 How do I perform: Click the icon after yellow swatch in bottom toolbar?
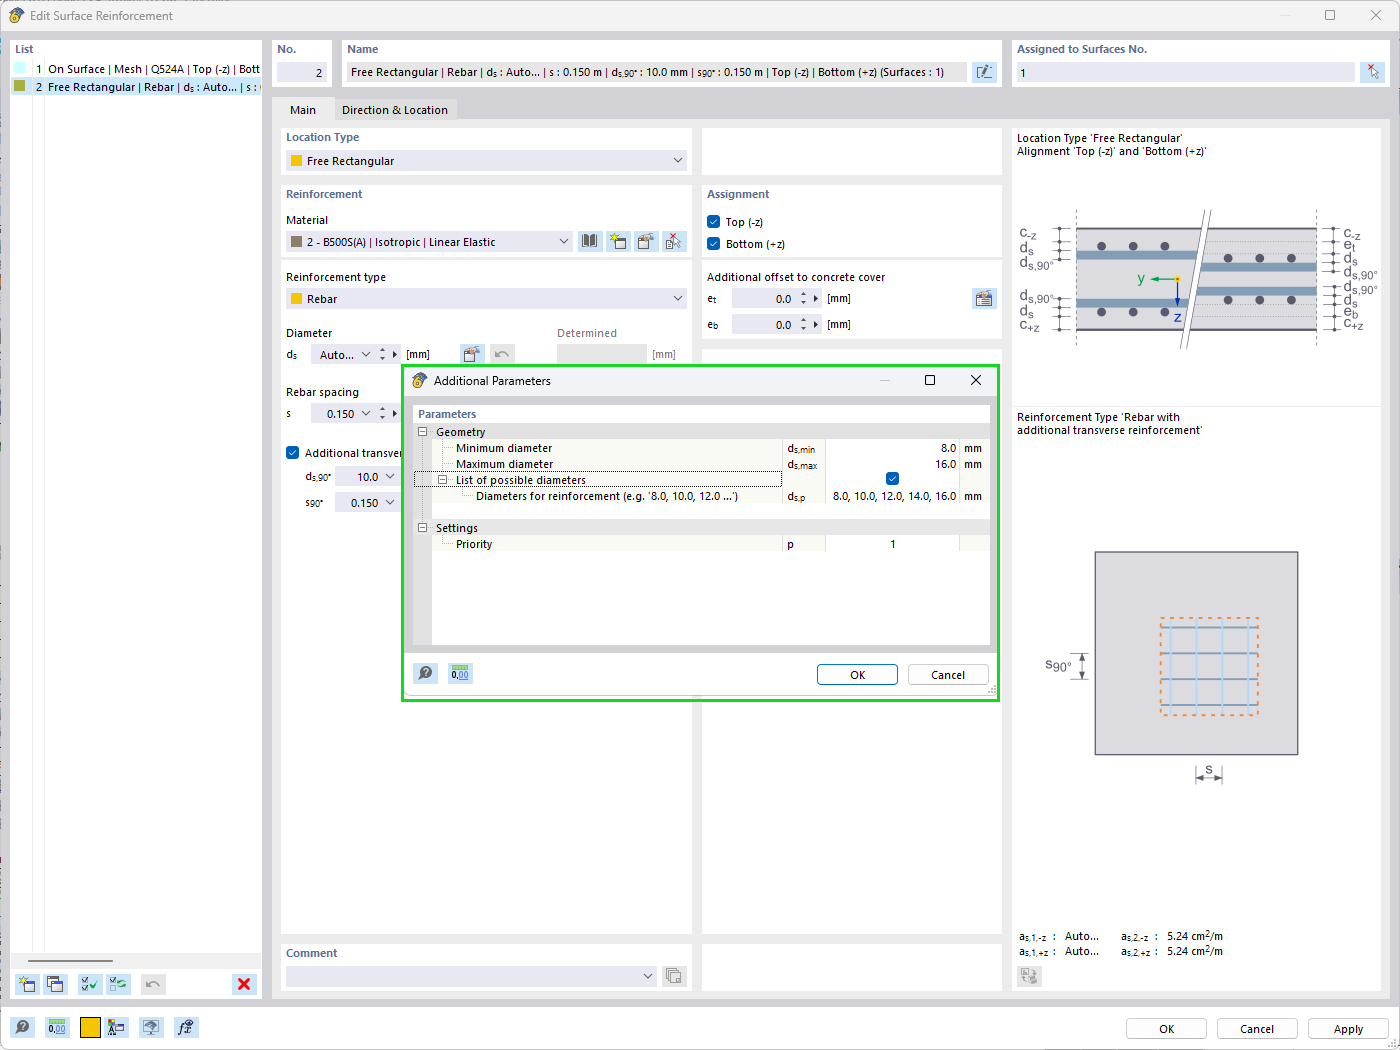(x=116, y=1027)
